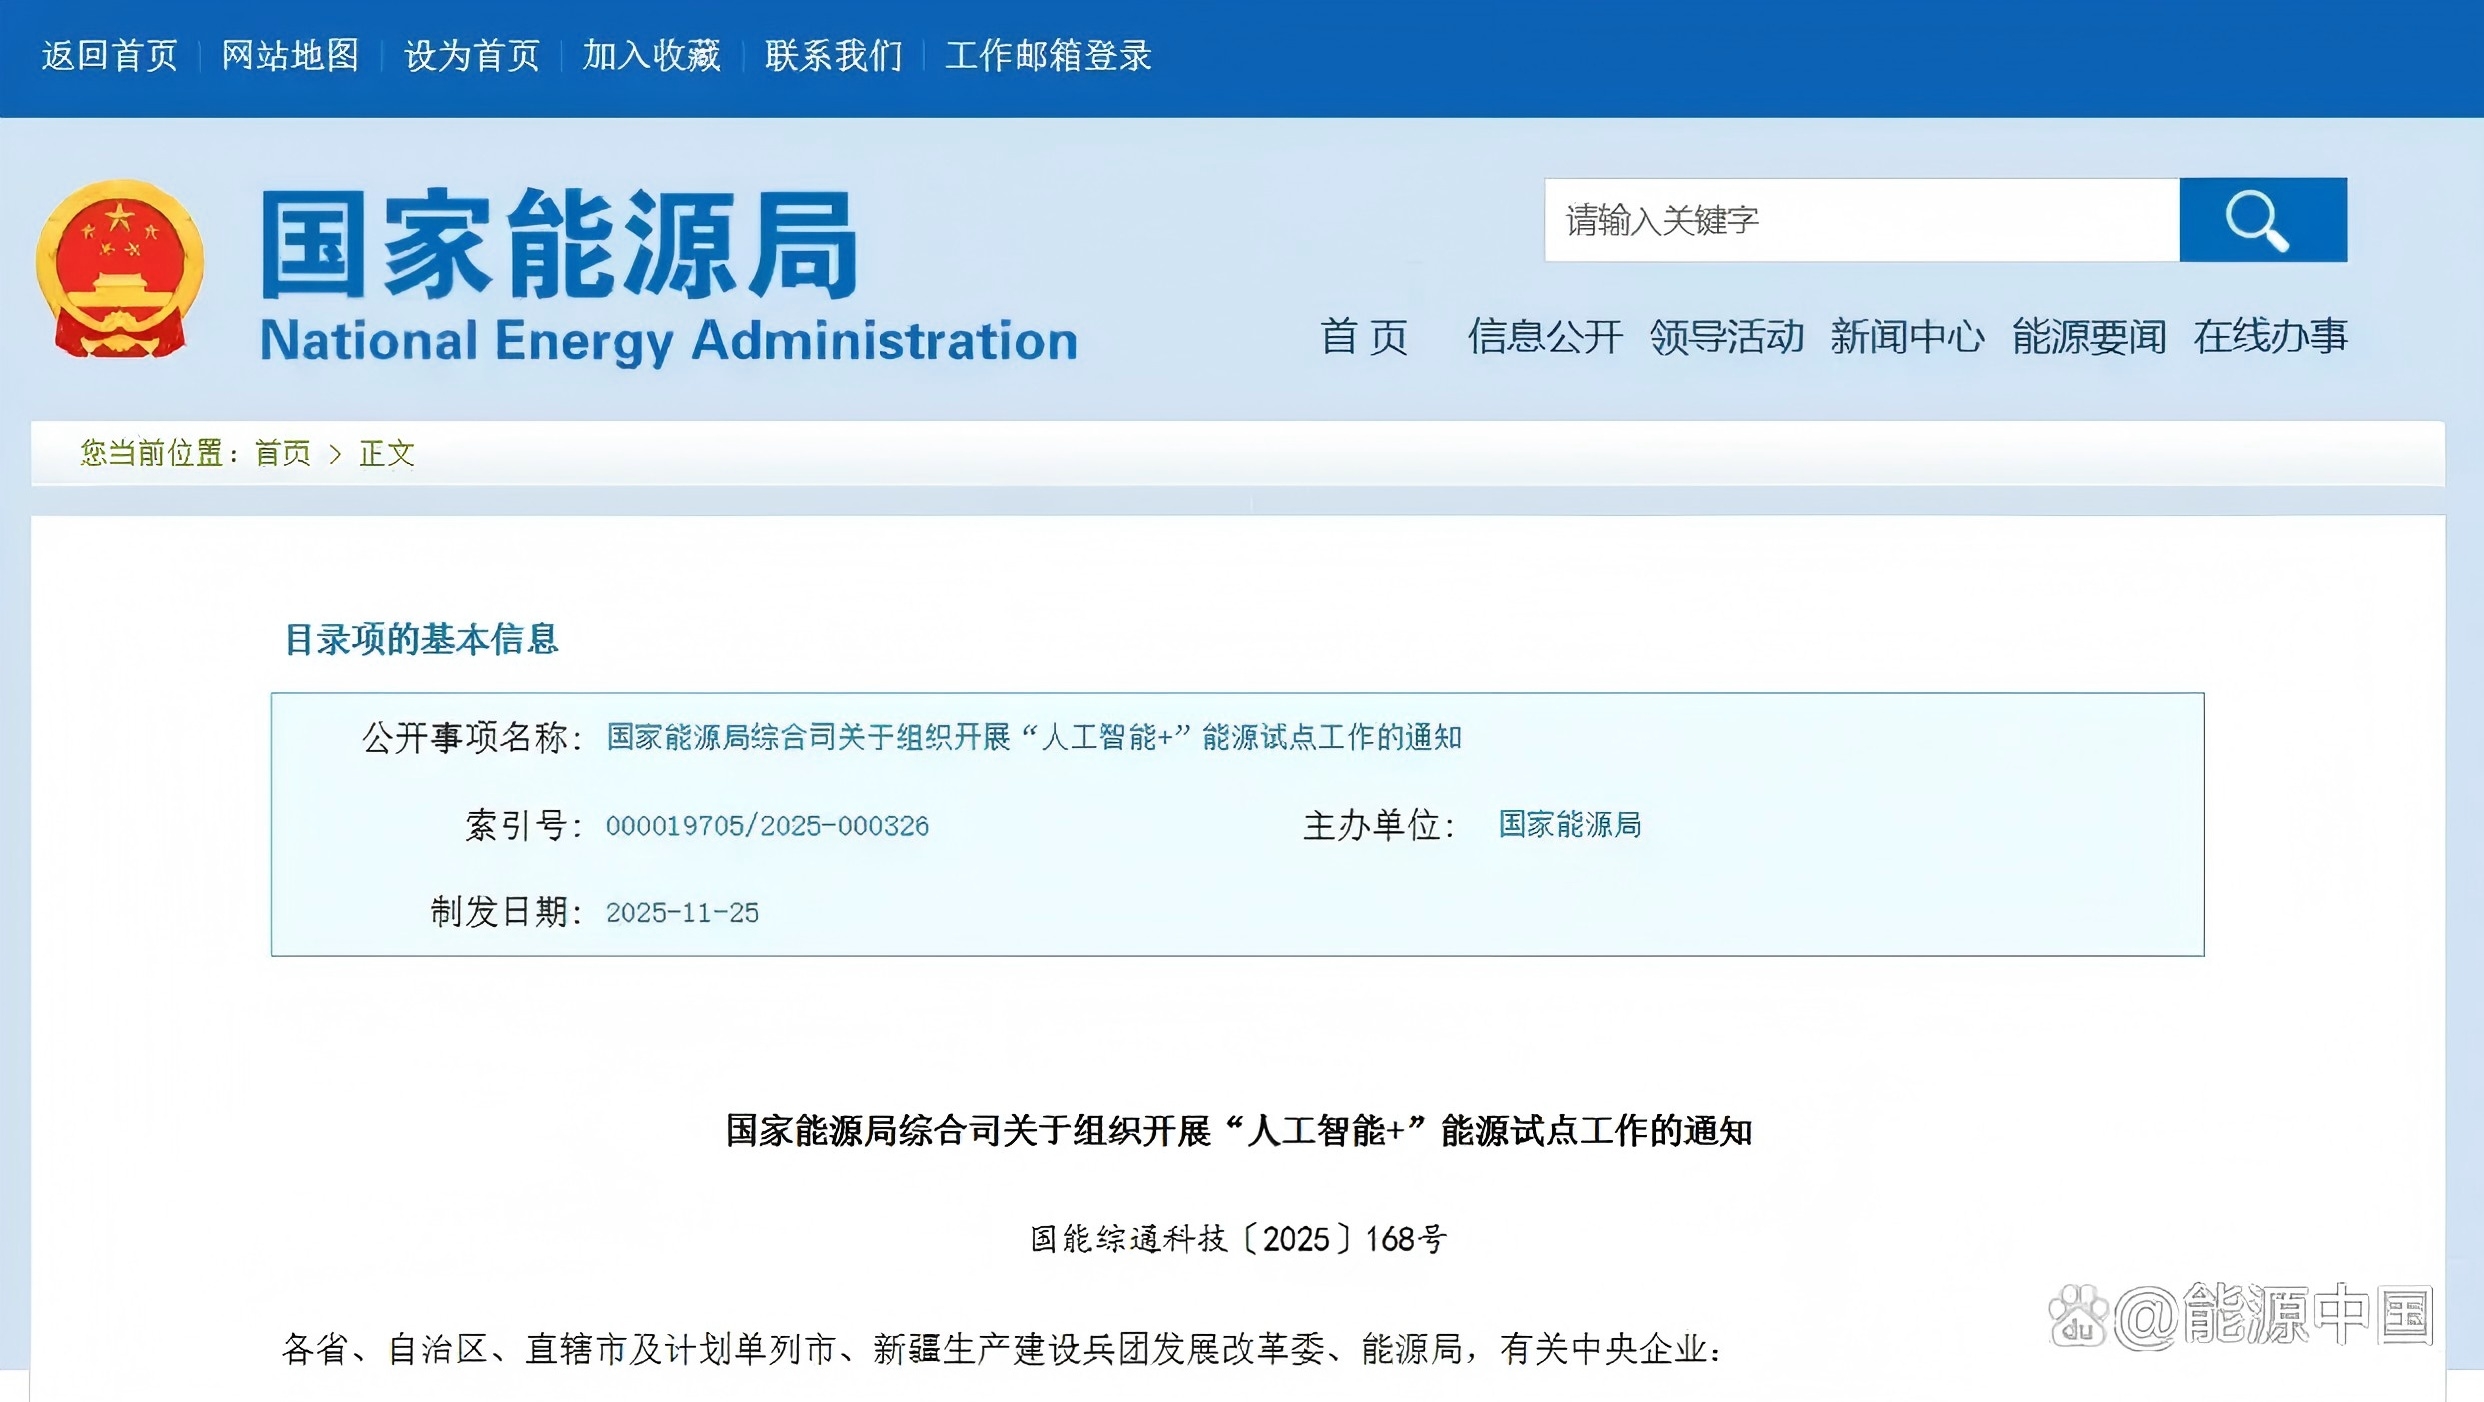2484x1402 pixels.
Task: Open the 新闻中心 menu item
Action: coord(1907,337)
